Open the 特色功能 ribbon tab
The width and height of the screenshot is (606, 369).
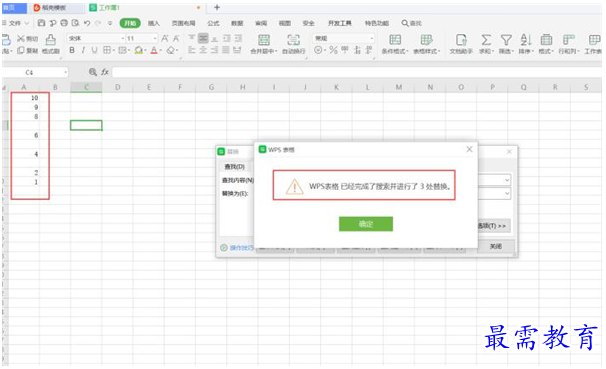click(377, 23)
